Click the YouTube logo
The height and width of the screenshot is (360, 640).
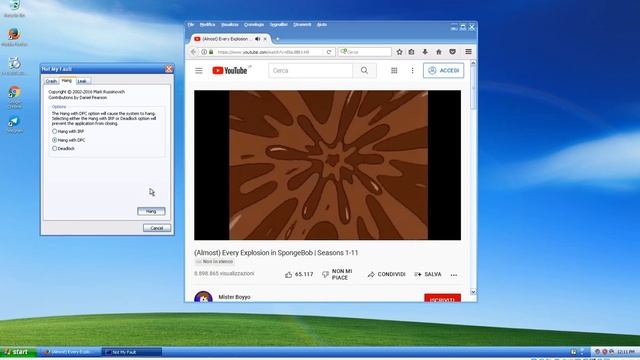point(230,71)
